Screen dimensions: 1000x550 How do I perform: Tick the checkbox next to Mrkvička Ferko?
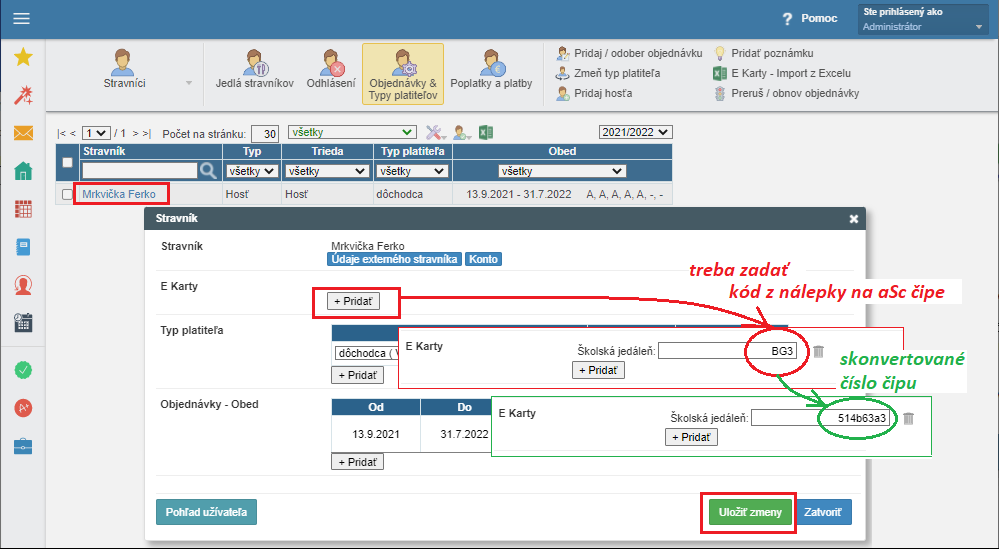(x=67, y=194)
